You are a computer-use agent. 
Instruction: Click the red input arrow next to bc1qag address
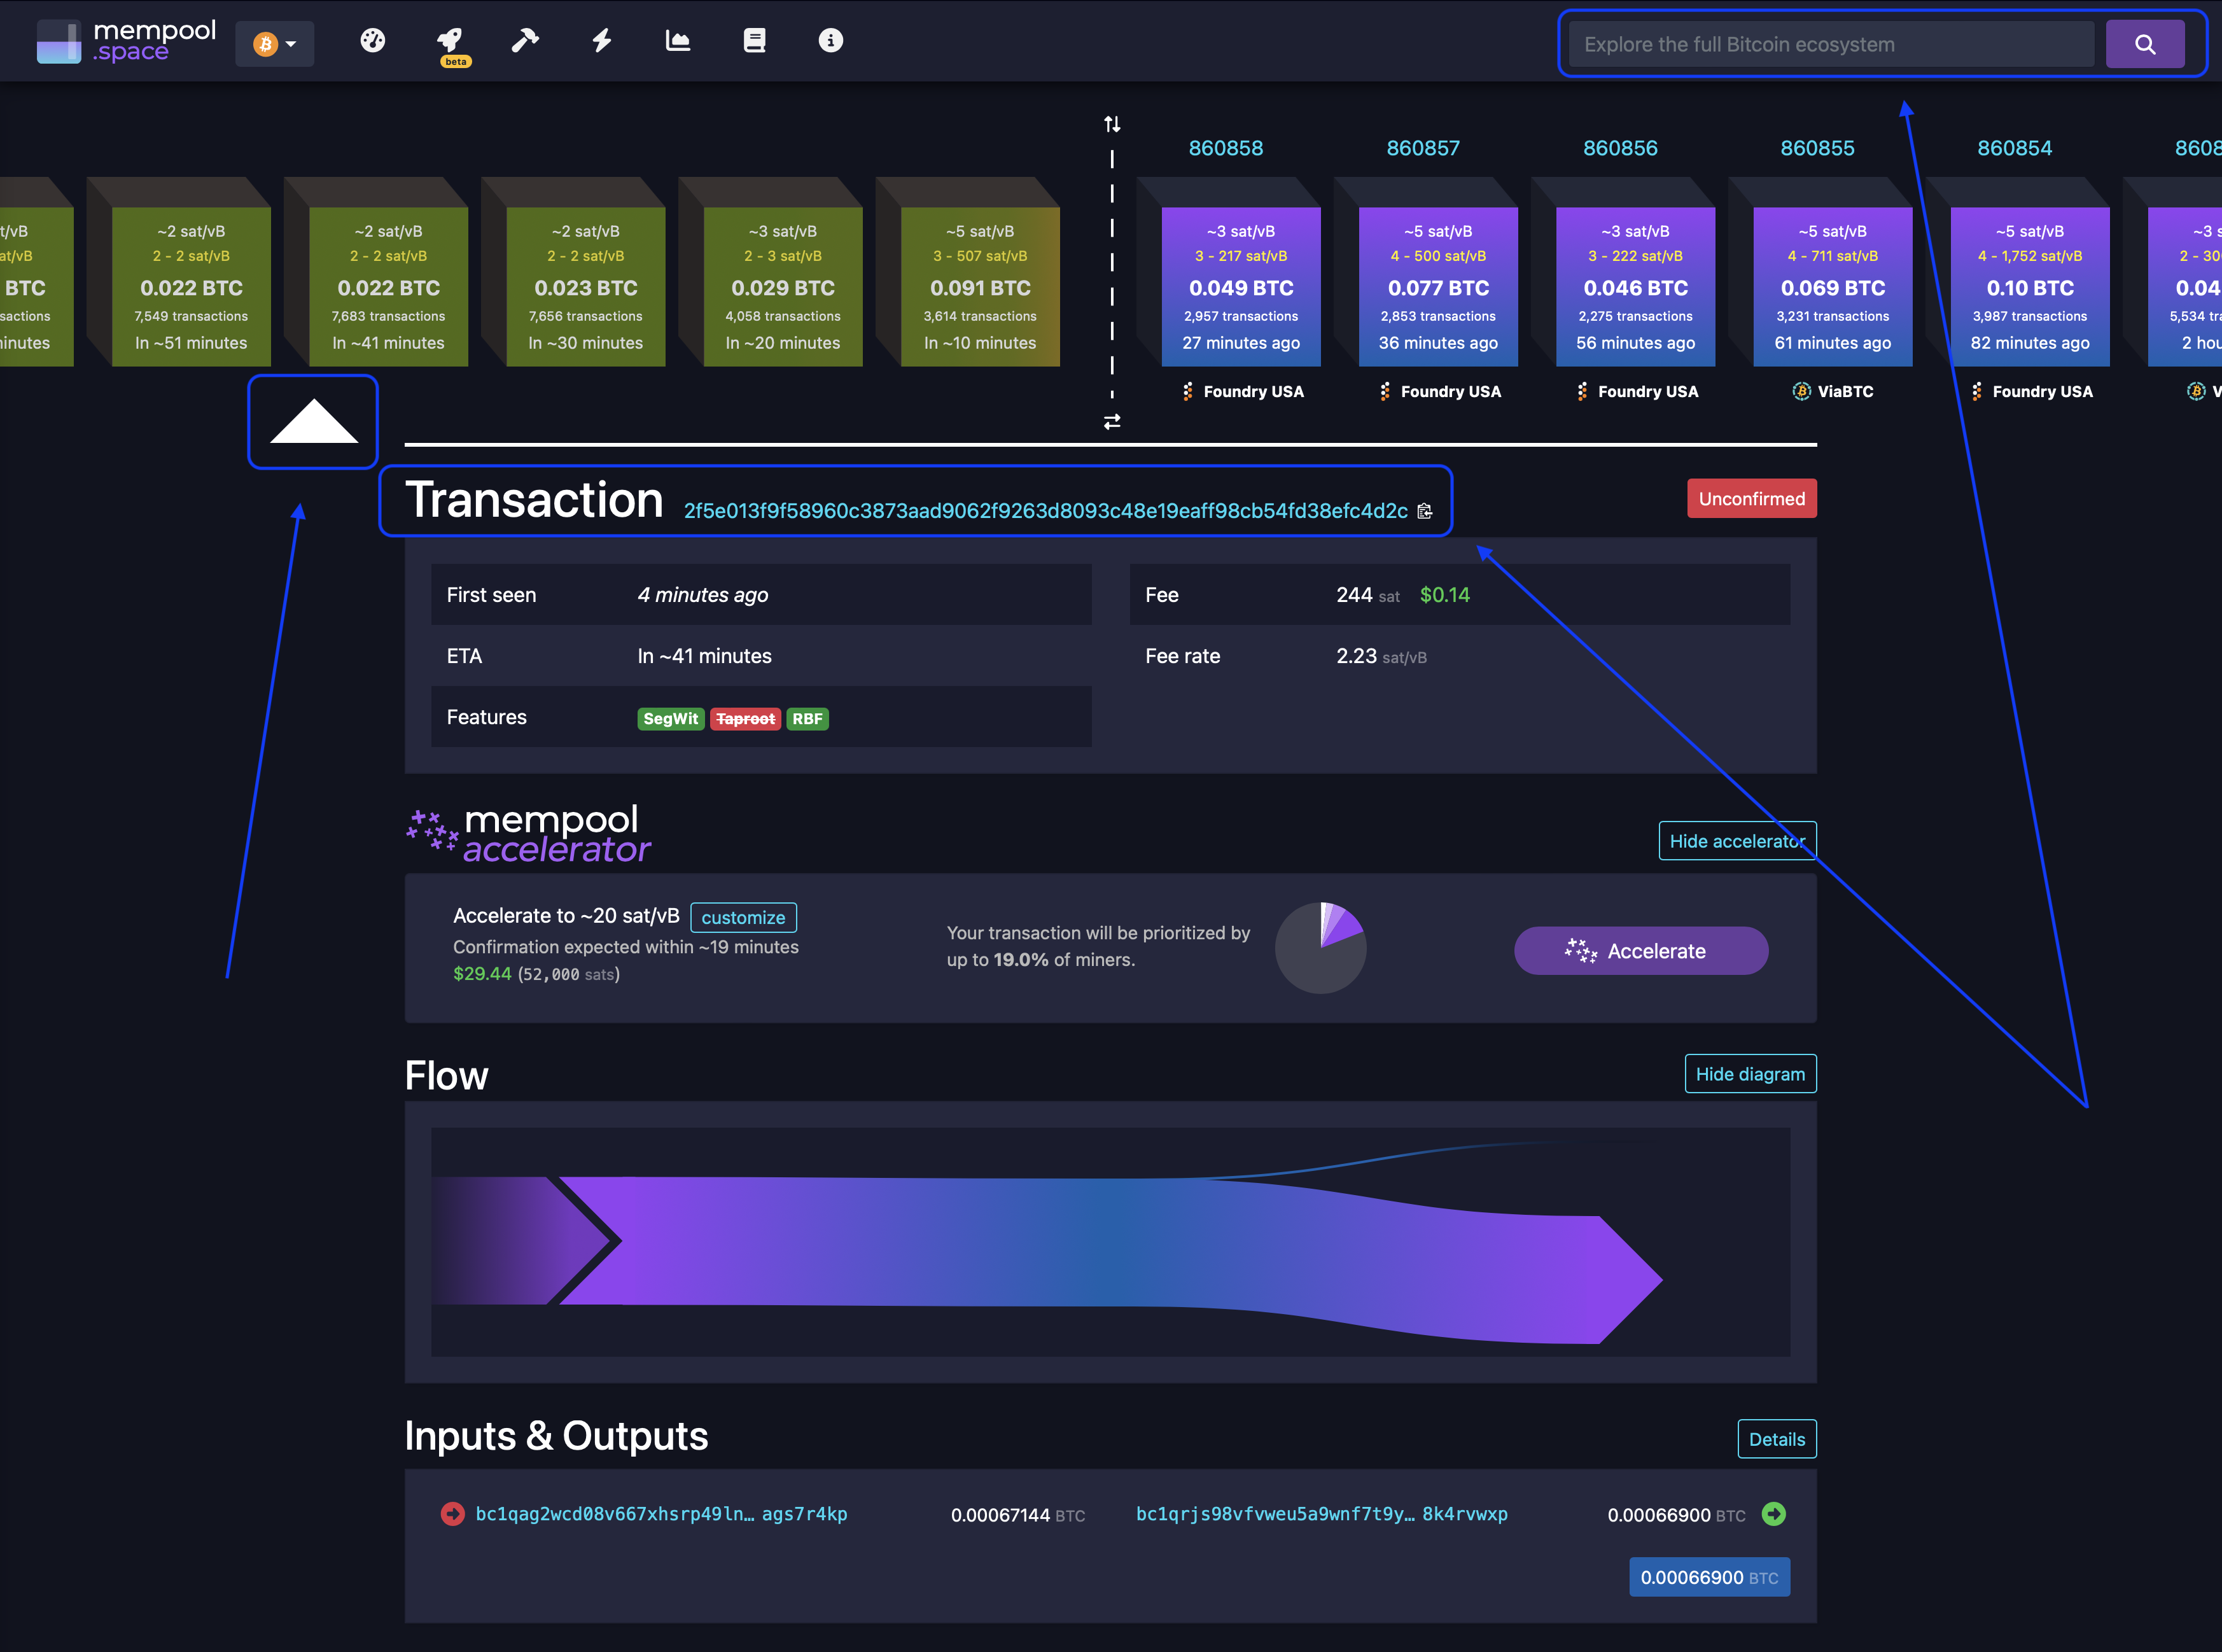pyautogui.click(x=452, y=1514)
